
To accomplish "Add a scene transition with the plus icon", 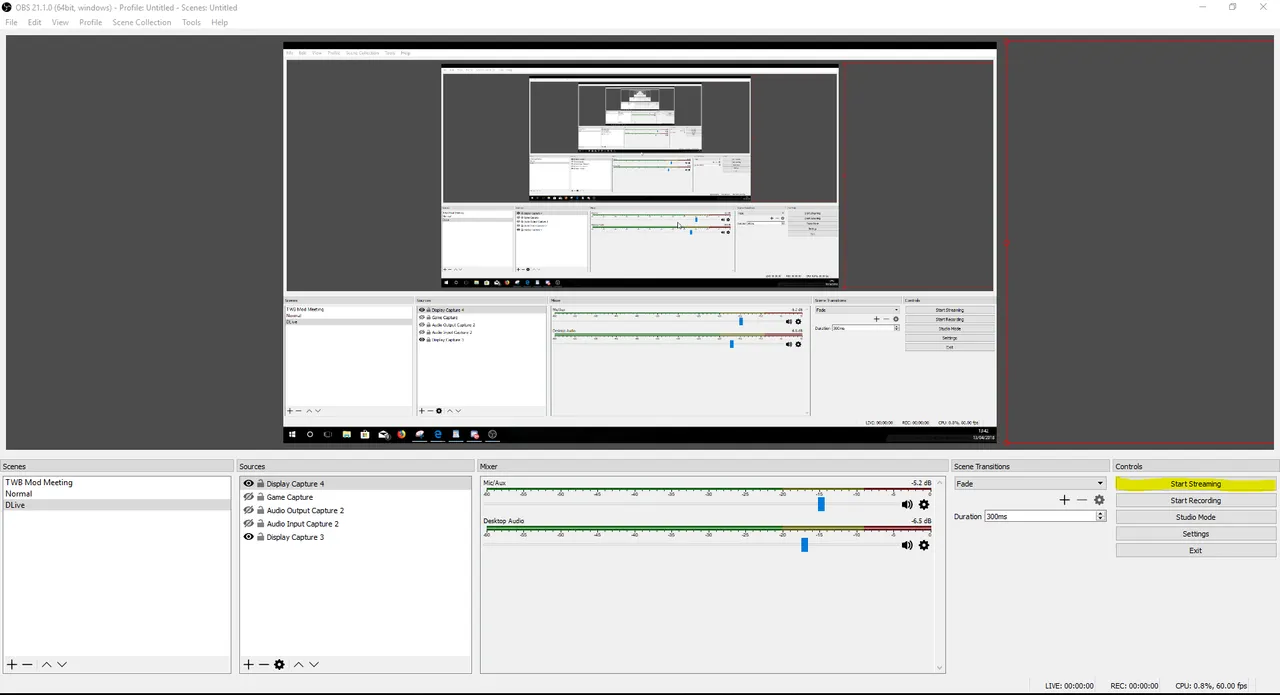I will (1064, 500).
